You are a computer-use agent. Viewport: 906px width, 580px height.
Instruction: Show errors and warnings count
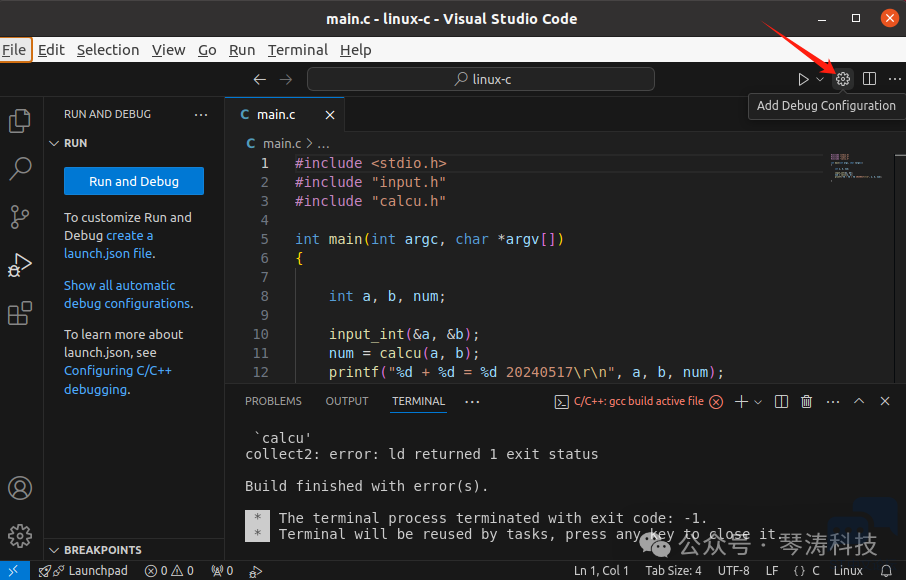[169, 571]
